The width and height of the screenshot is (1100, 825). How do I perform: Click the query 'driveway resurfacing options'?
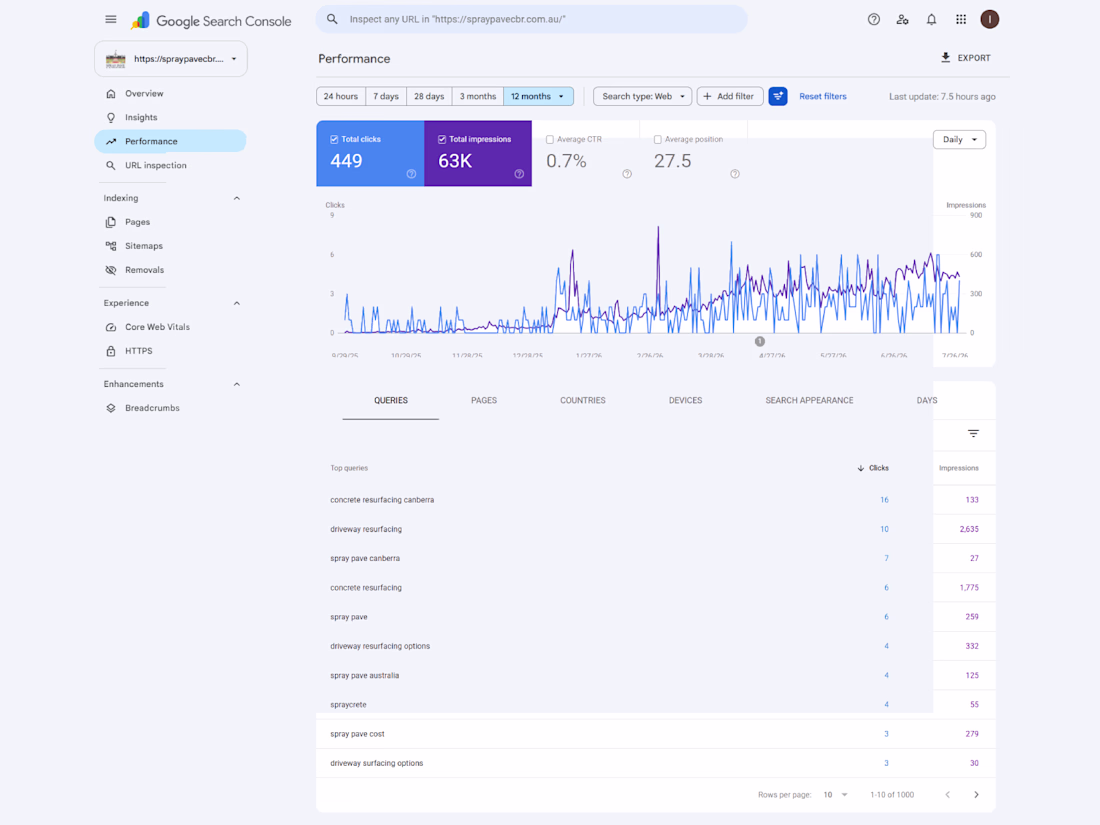click(380, 646)
